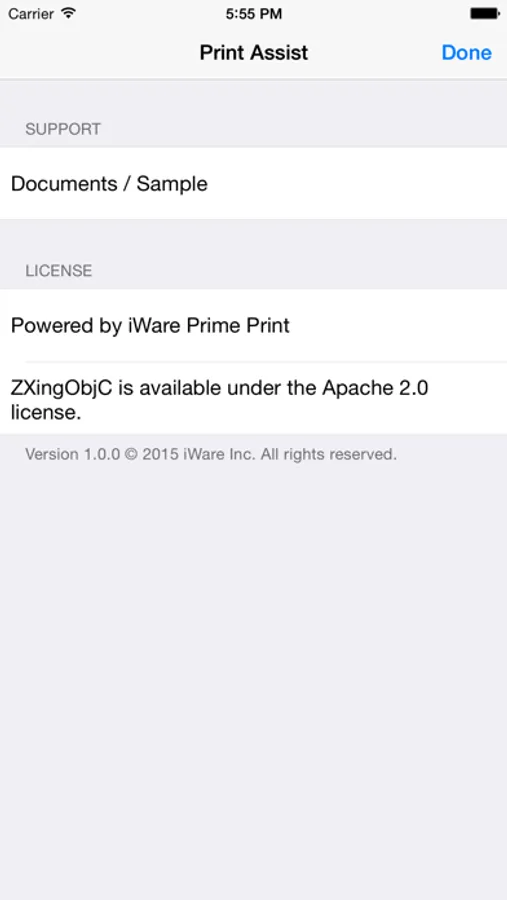Tap the LICENSE section header
Image resolution: width=507 pixels, height=900 pixels.
pos(59,271)
